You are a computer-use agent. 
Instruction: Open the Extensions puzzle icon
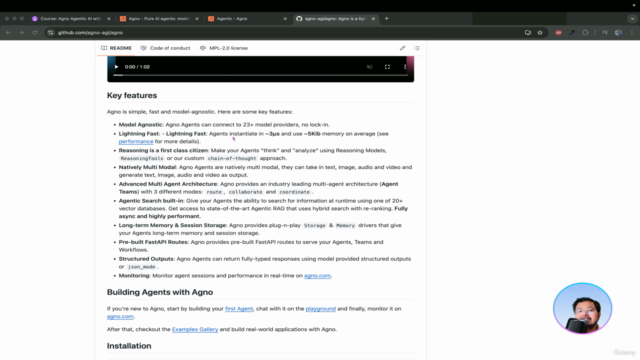click(585, 33)
